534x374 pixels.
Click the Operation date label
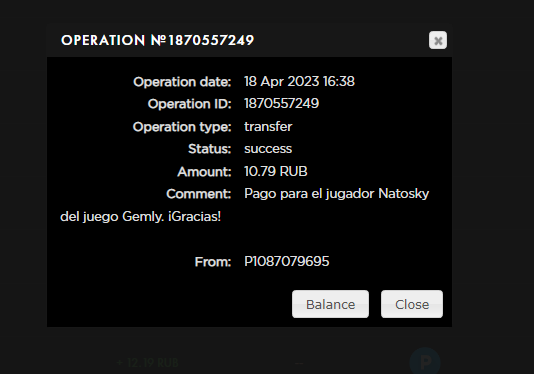182,82
